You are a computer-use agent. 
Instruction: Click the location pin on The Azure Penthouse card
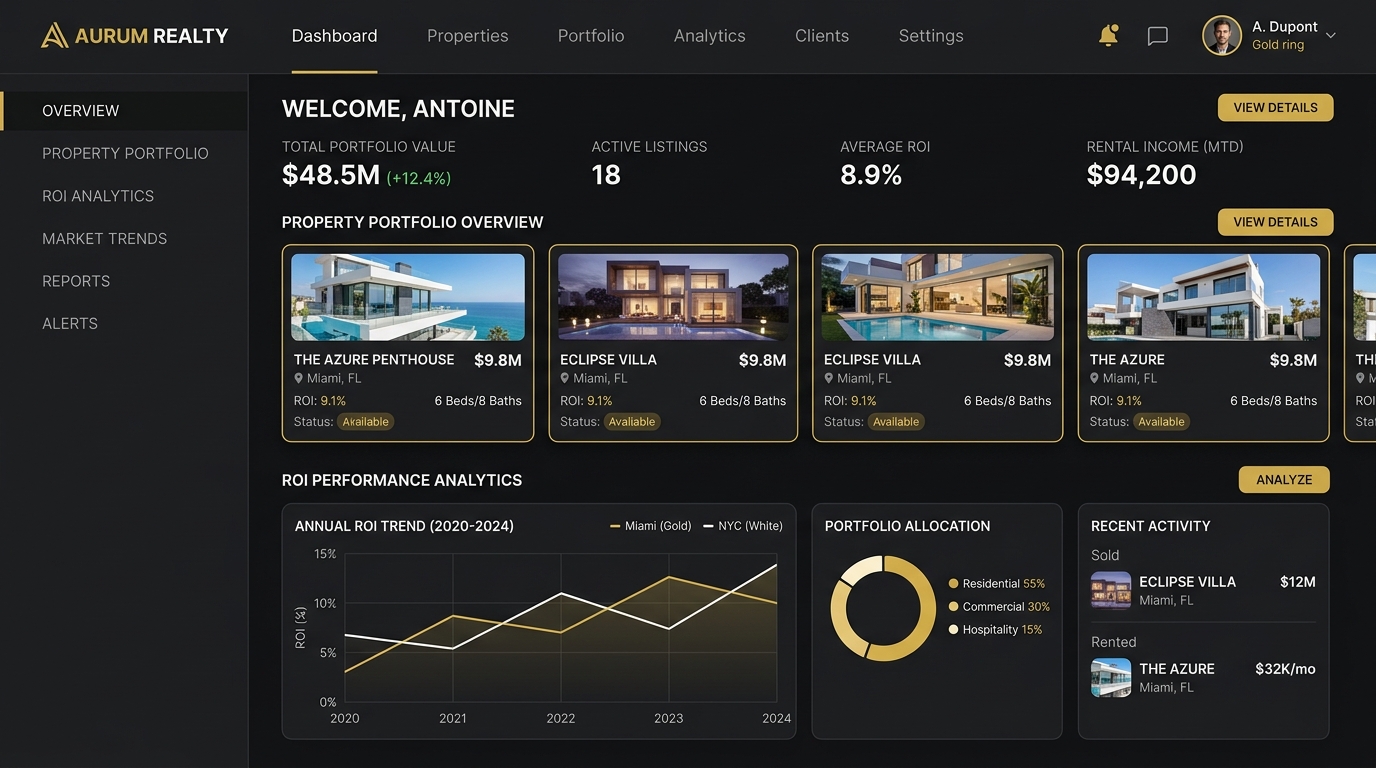tap(298, 378)
